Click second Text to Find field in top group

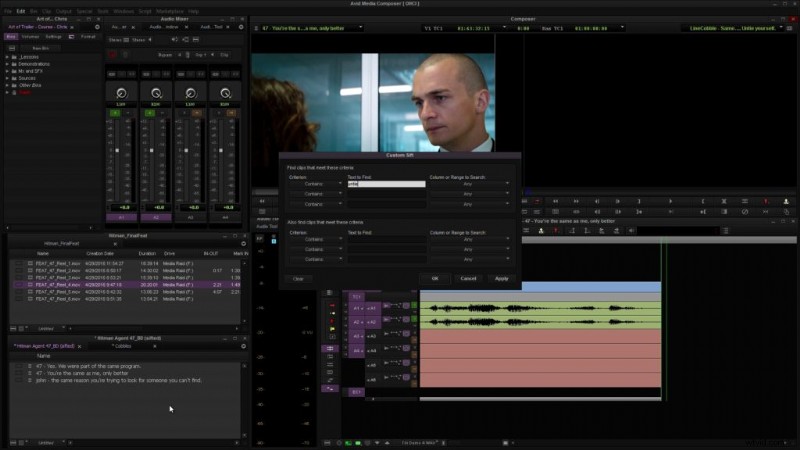pos(386,194)
